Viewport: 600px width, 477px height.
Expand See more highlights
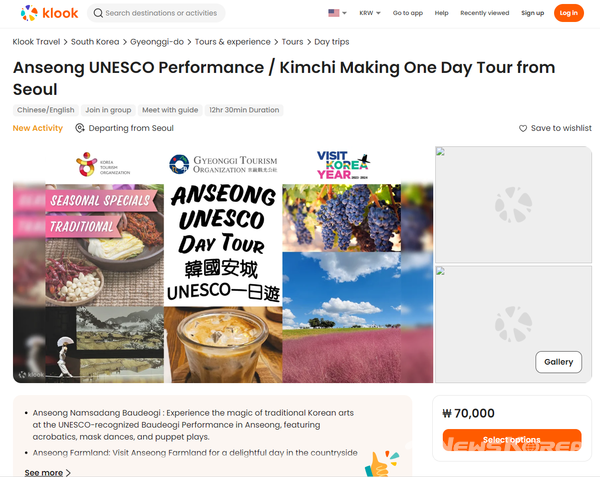47,472
